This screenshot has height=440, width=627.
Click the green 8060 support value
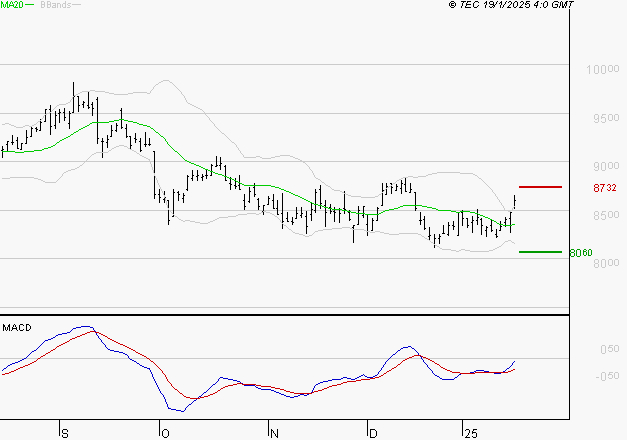581,253
